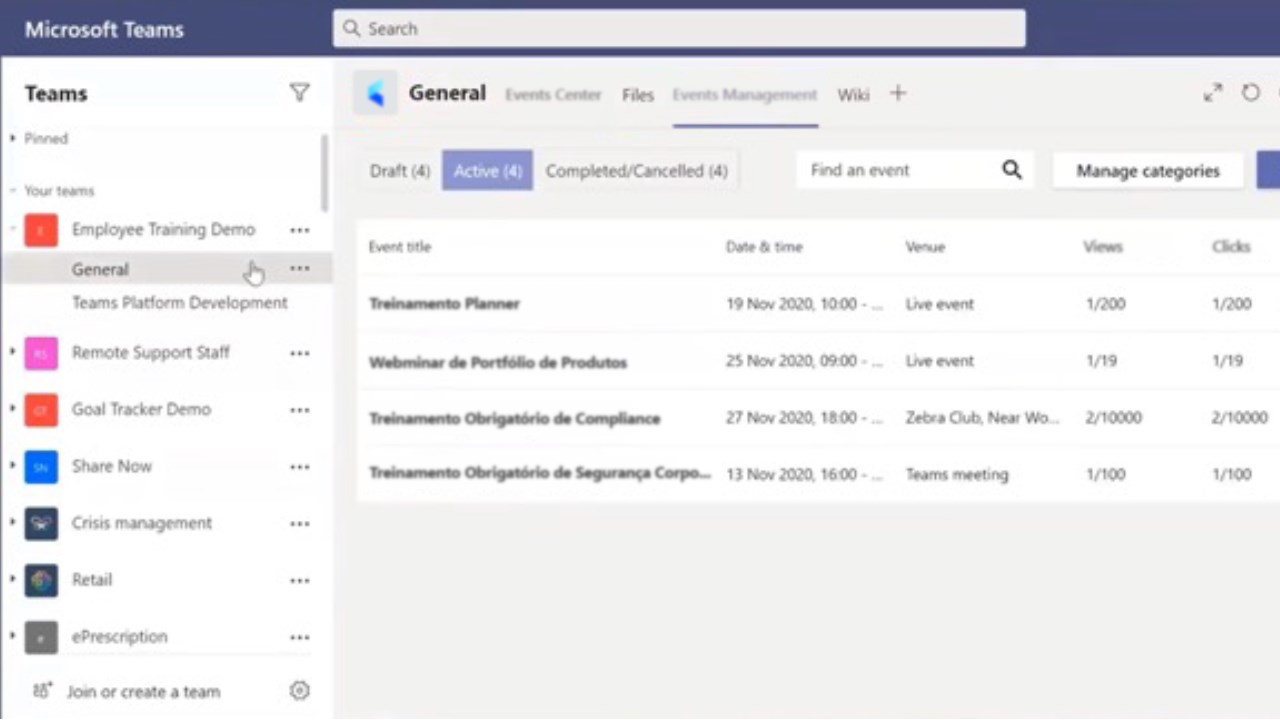Open more options for Share Now
The width and height of the screenshot is (1280, 720).
click(x=300, y=467)
